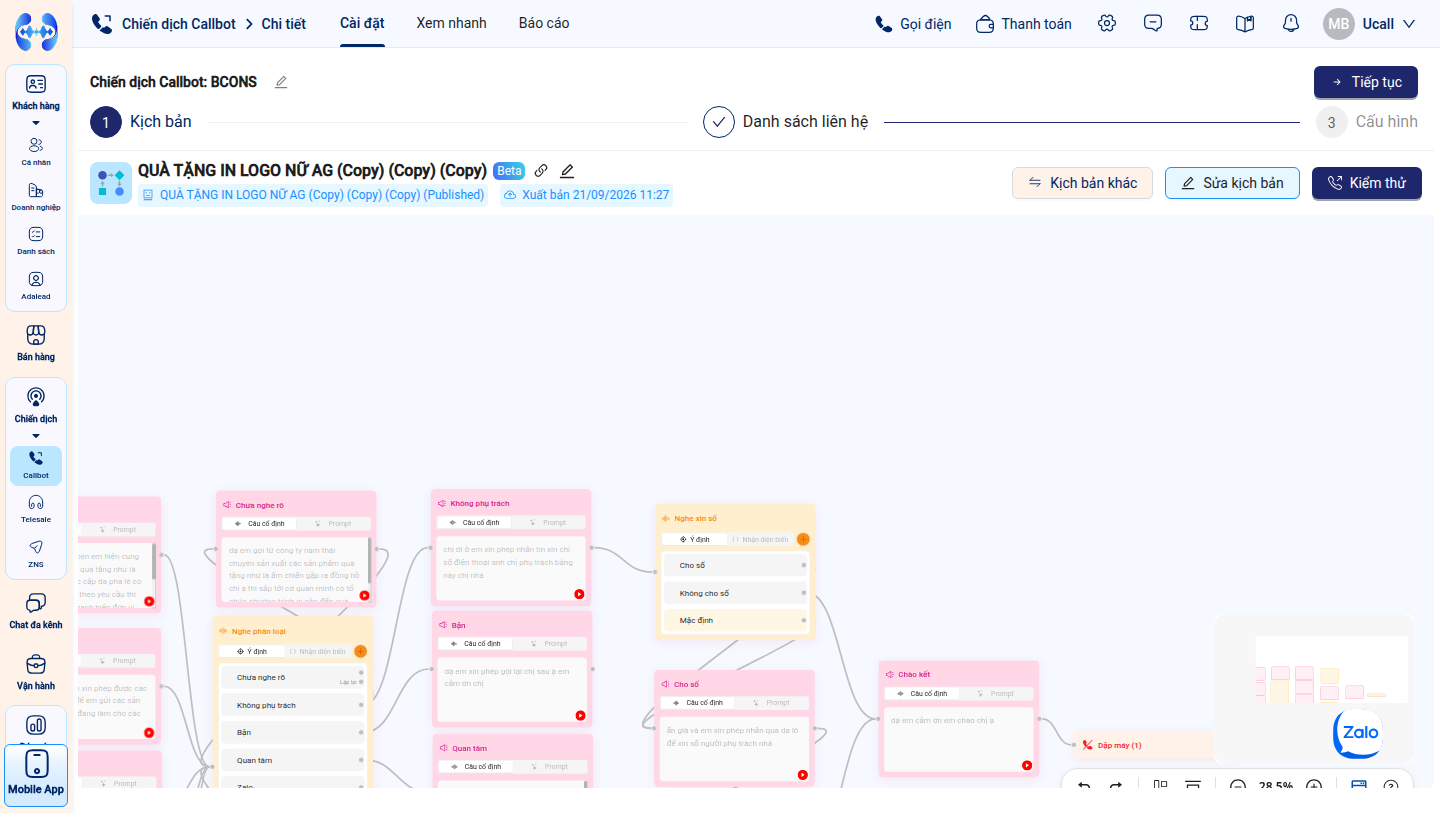The image size is (1440, 813).
Task: Click the settings gear in header
Action: (x=1107, y=23)
